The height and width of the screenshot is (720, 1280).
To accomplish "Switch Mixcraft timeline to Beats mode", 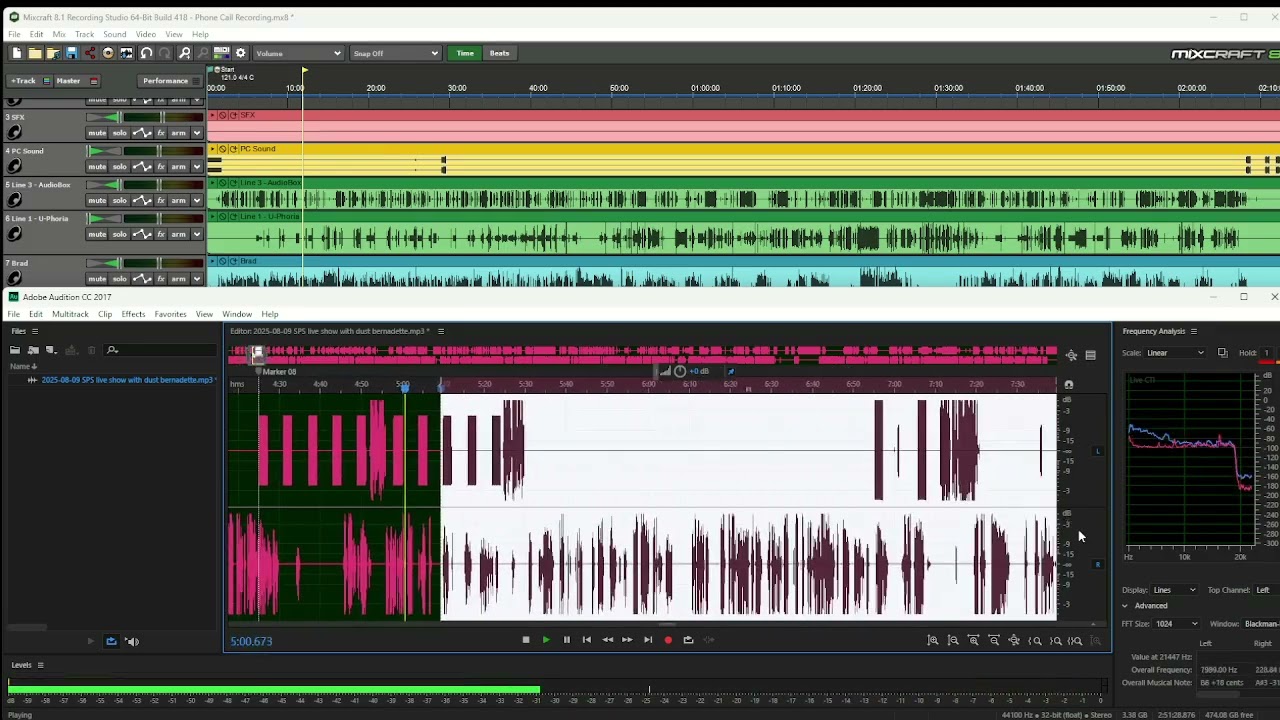I will [500, 53].
